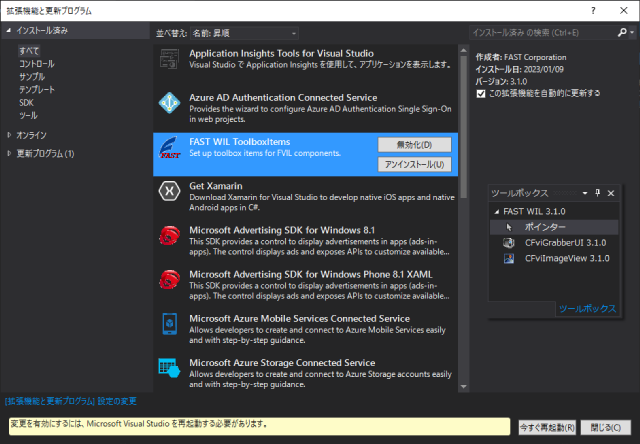Select Microsoft Azure Mobile Services Connected Service title
The image size is (640, 444).
(299, 318)
